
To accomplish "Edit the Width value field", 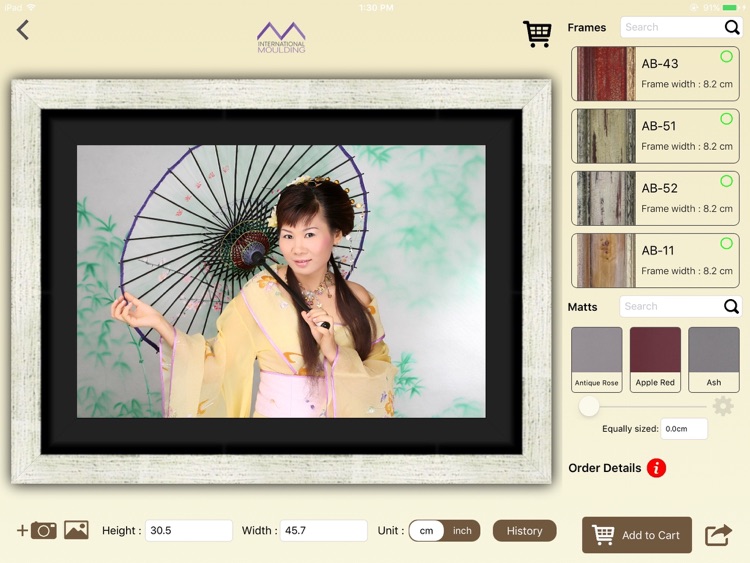I will [323, 530].
